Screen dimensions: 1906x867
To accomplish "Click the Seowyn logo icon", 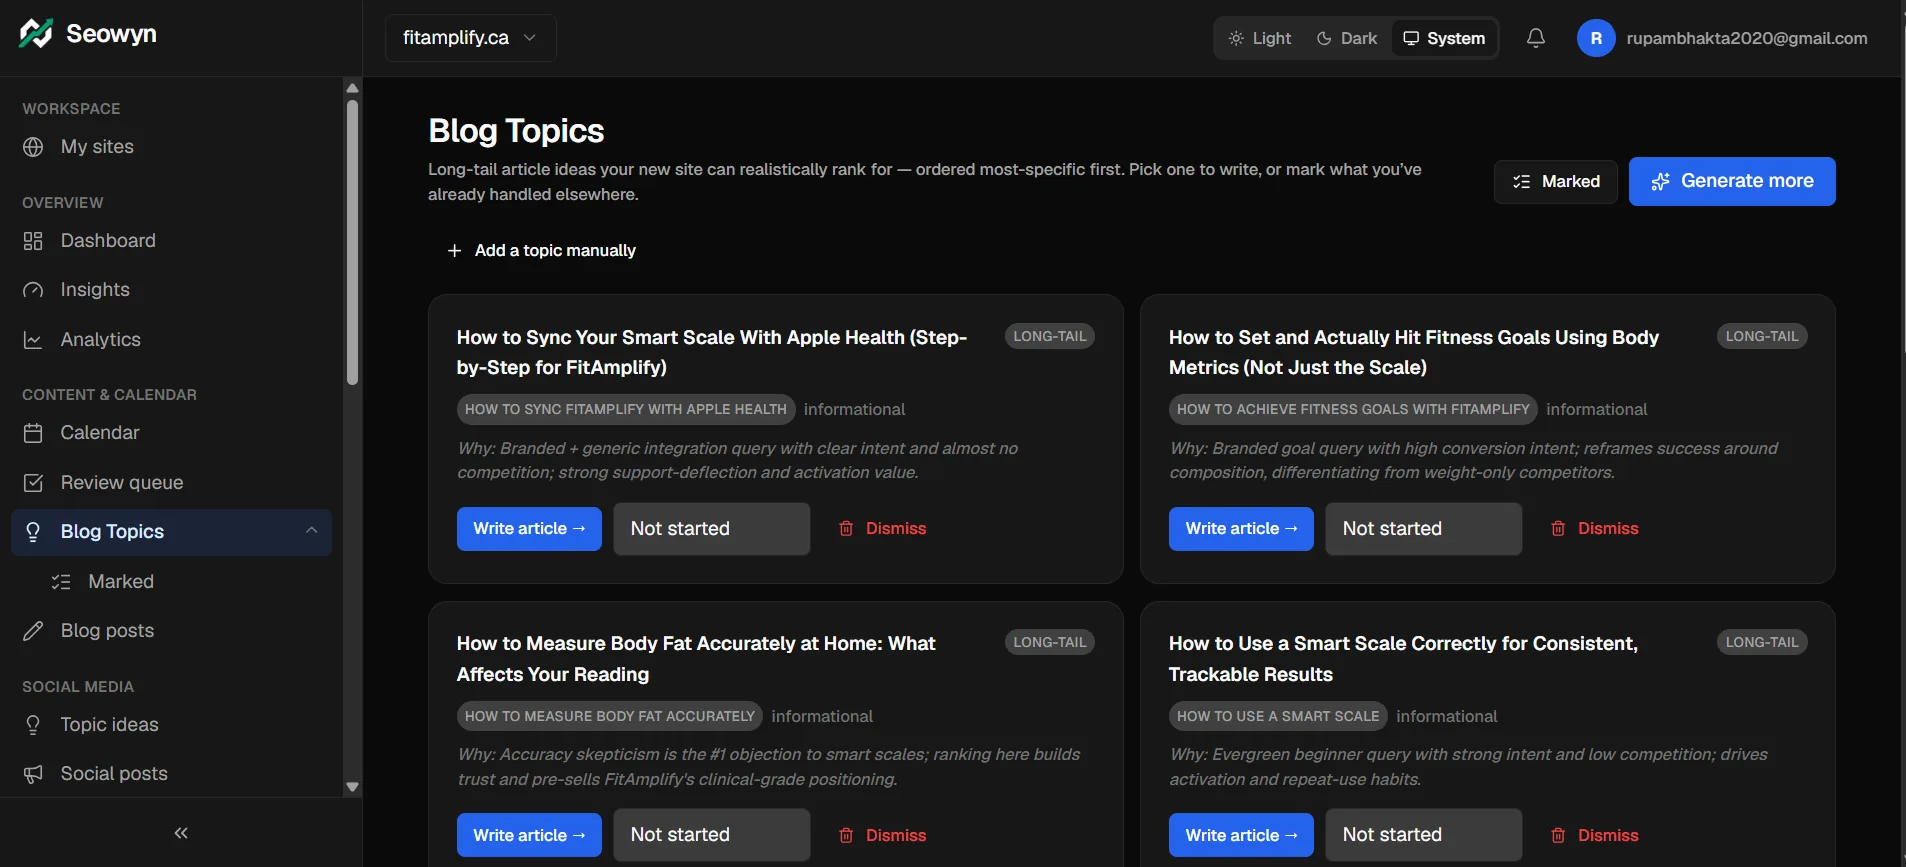I will [x=36, y=34].
